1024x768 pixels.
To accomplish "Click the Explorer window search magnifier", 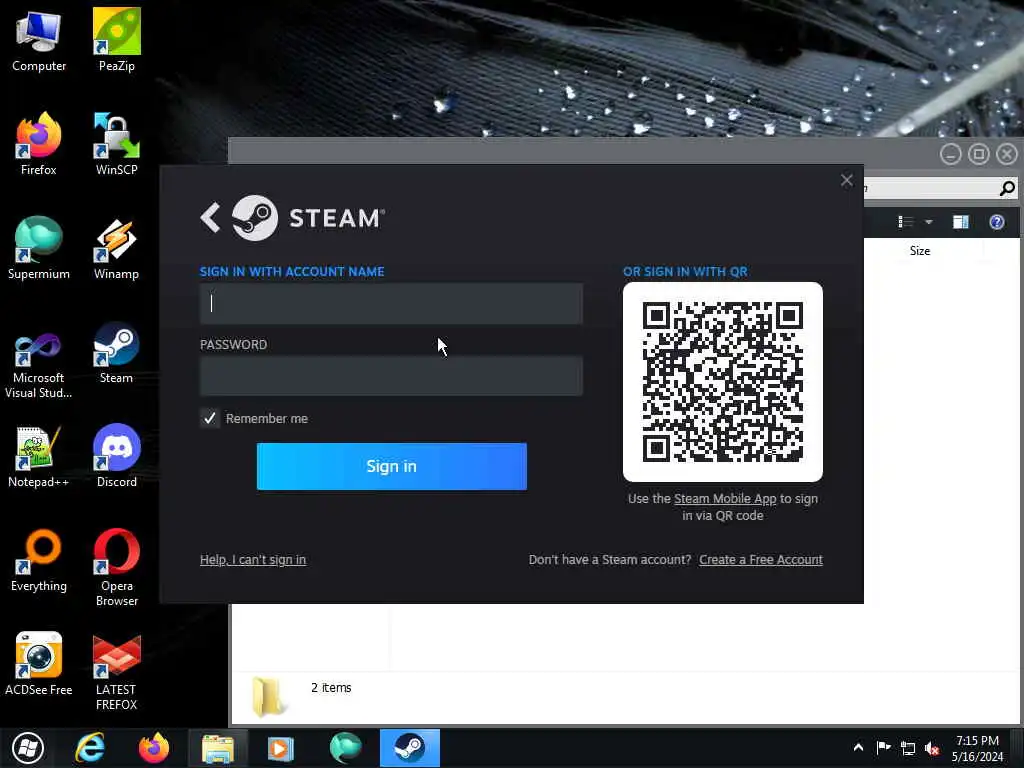I will (x=1007, y=189).
